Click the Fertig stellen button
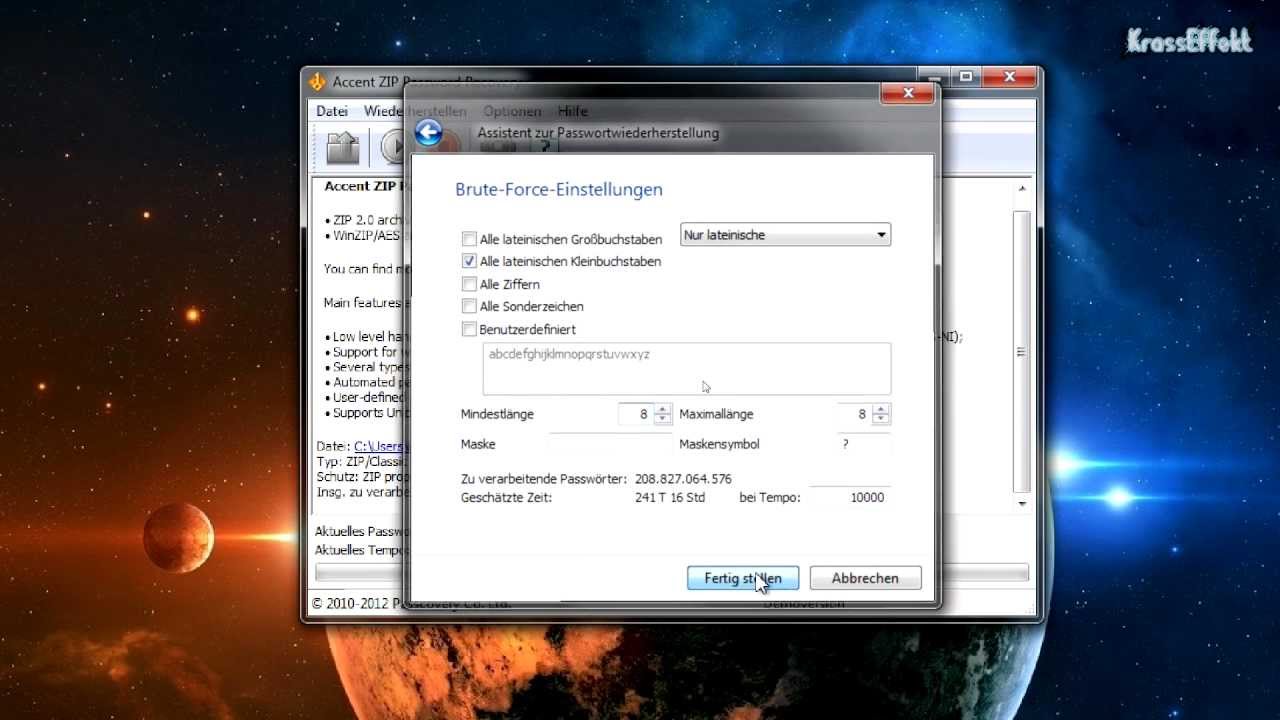Screen dimensions: 1280x720 (x=742, y=578)
